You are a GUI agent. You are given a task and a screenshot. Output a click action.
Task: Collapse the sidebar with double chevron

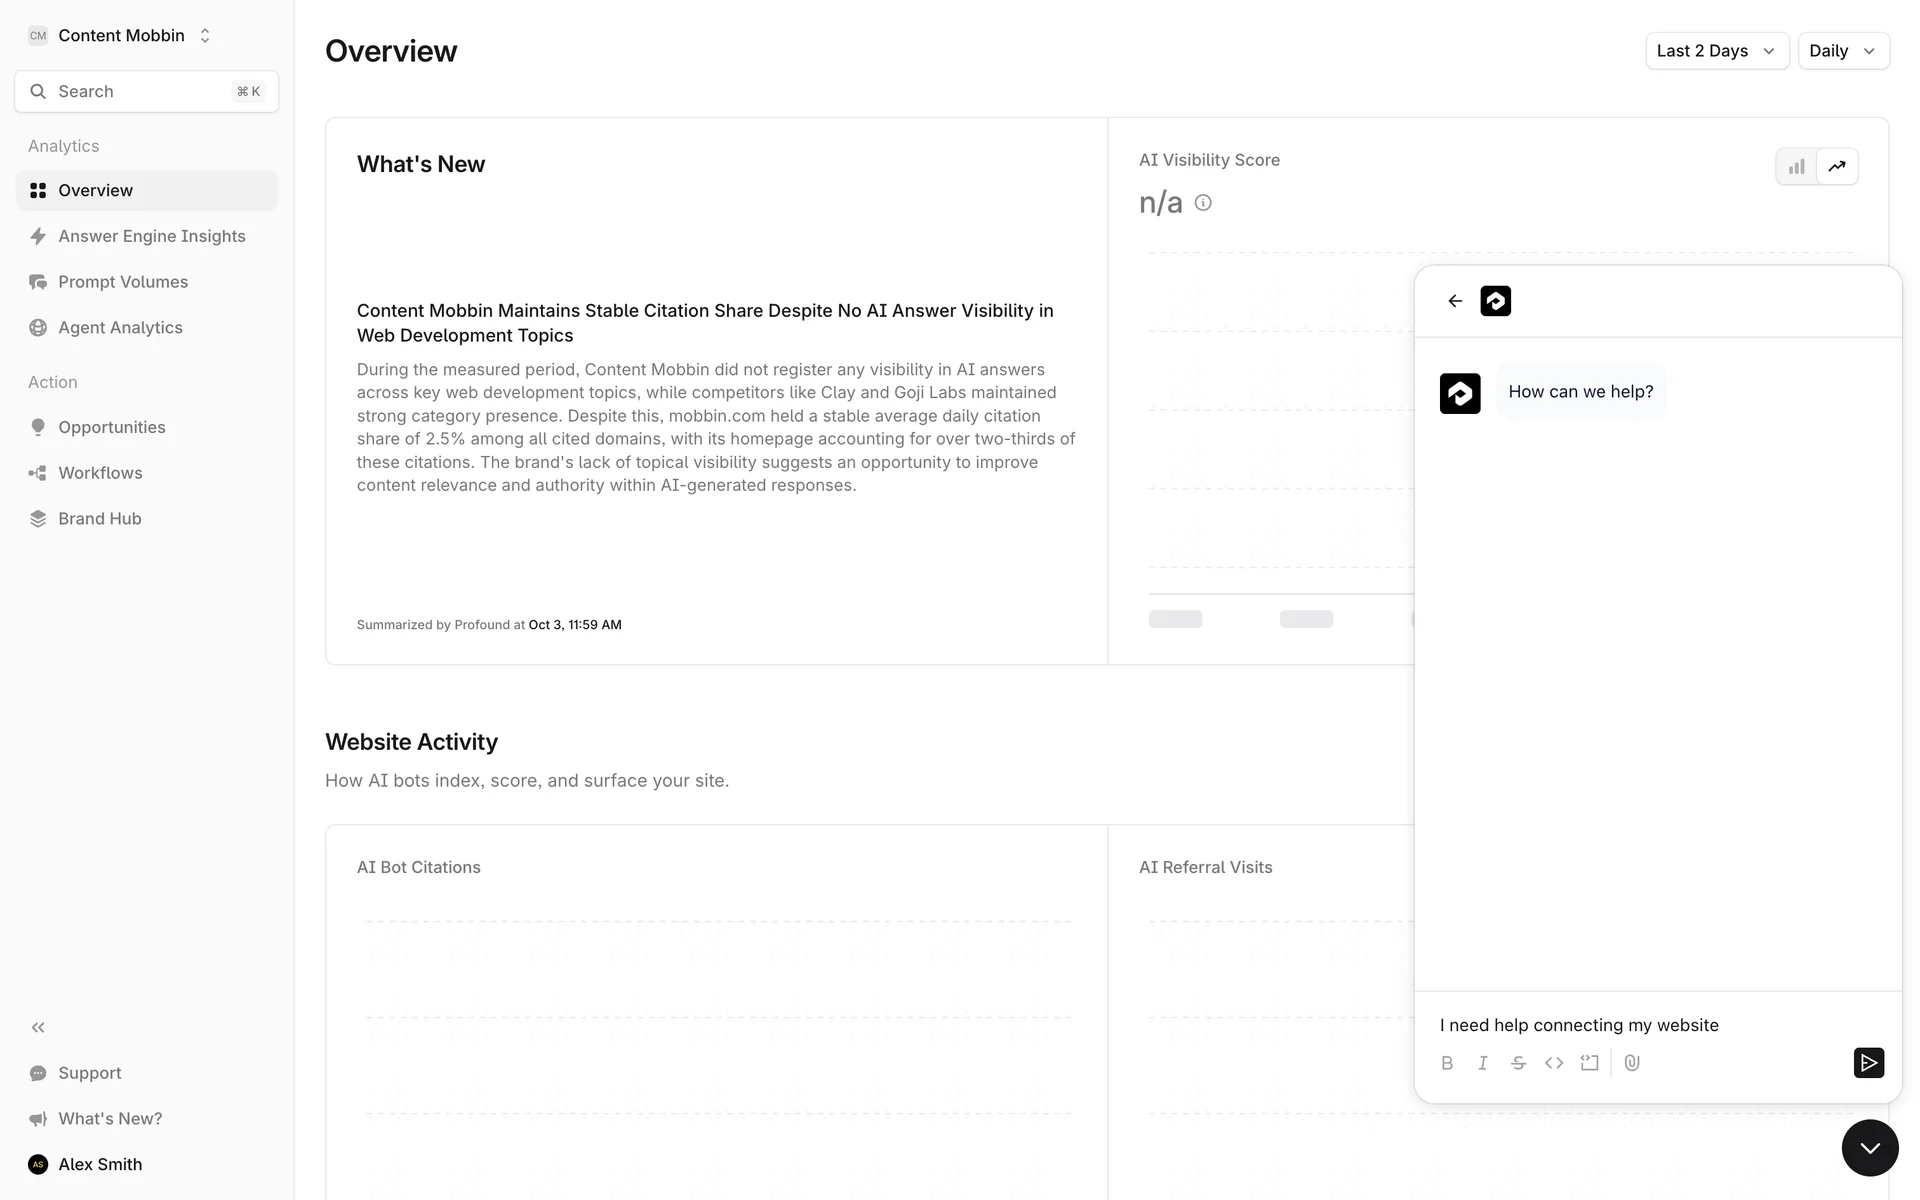[x=38, y=1027]
